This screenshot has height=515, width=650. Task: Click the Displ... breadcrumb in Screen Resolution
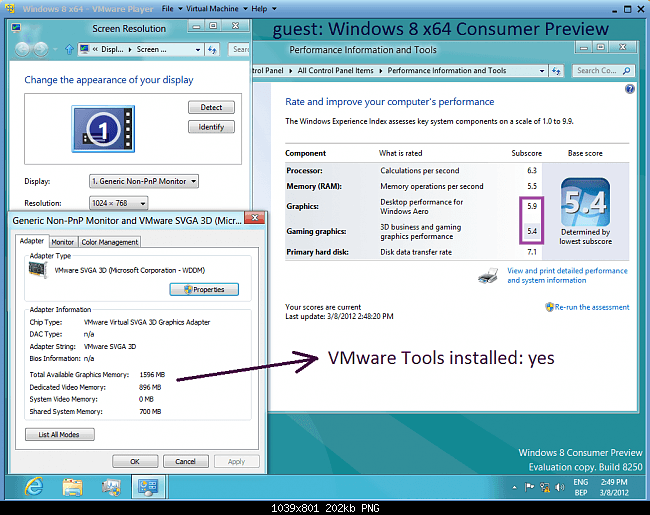tap(113, 50)
